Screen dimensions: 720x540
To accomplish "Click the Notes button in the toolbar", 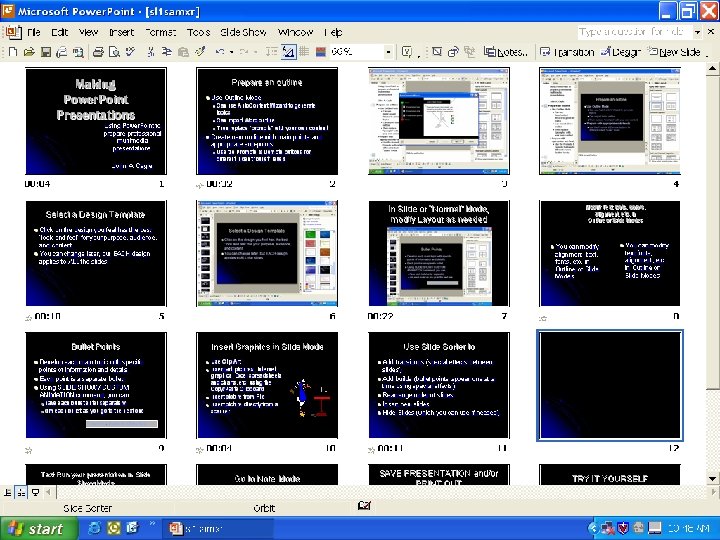I will coord(506,52).
